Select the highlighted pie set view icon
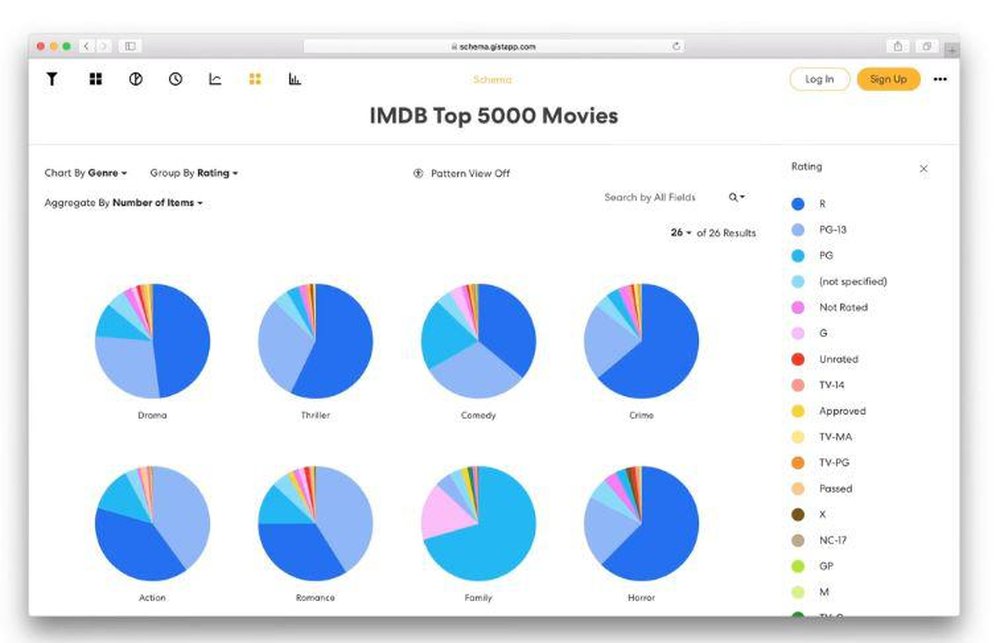 tap(255, 79)
